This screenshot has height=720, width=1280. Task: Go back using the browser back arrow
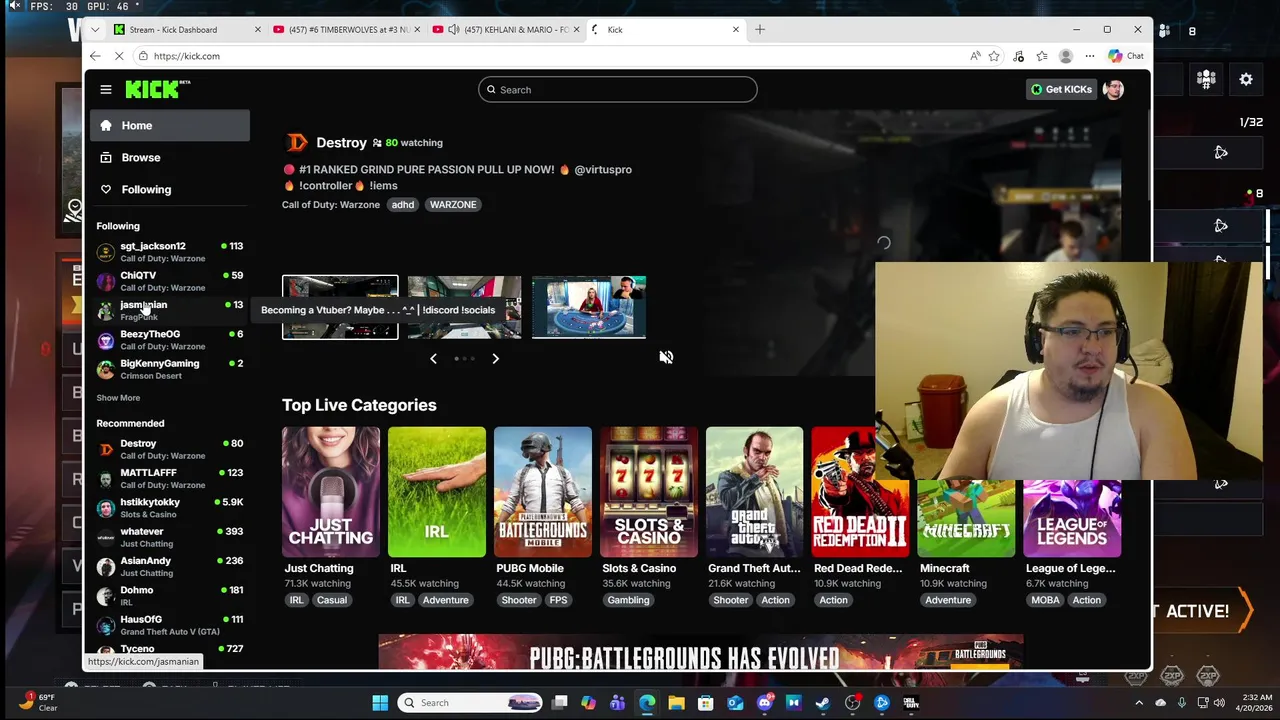pyautogui.click(x=95, y=56)
